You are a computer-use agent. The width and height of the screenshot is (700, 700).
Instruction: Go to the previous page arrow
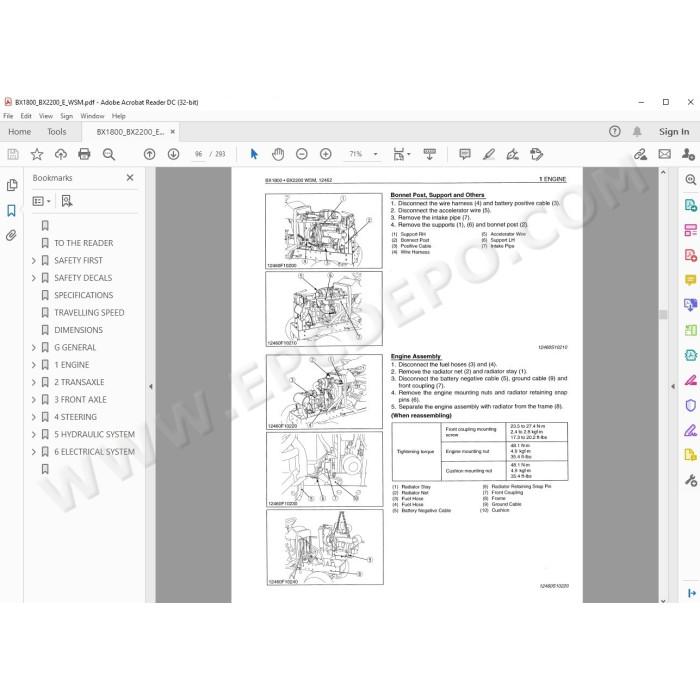click(x=150, y=154)
